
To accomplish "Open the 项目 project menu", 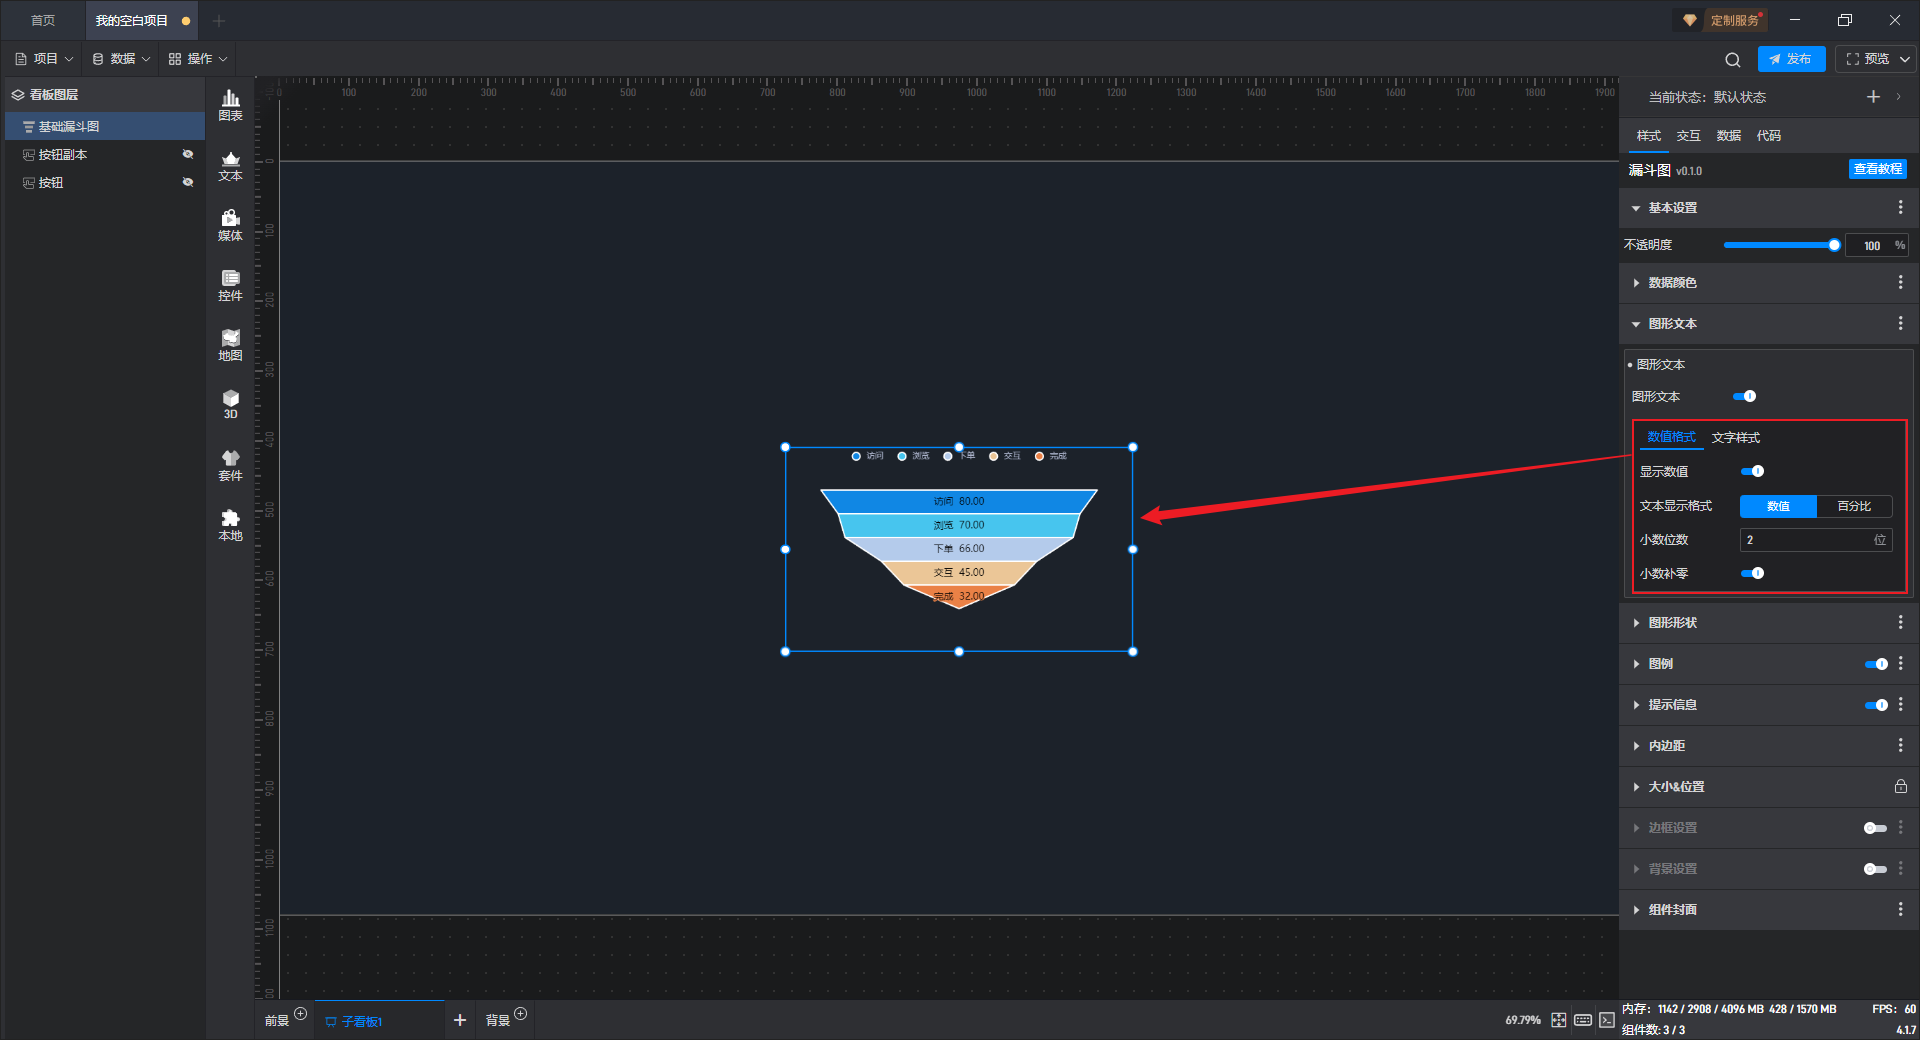I will coord(44,59).
